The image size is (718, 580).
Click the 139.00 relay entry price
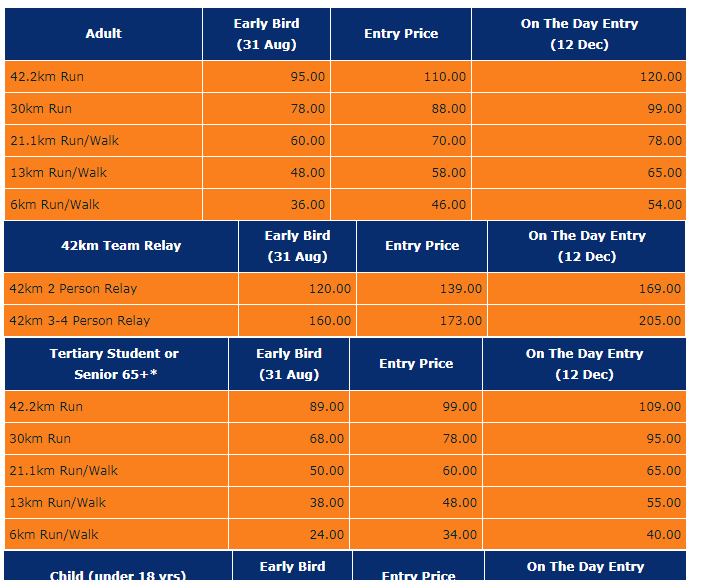click(x=461, y=288)
